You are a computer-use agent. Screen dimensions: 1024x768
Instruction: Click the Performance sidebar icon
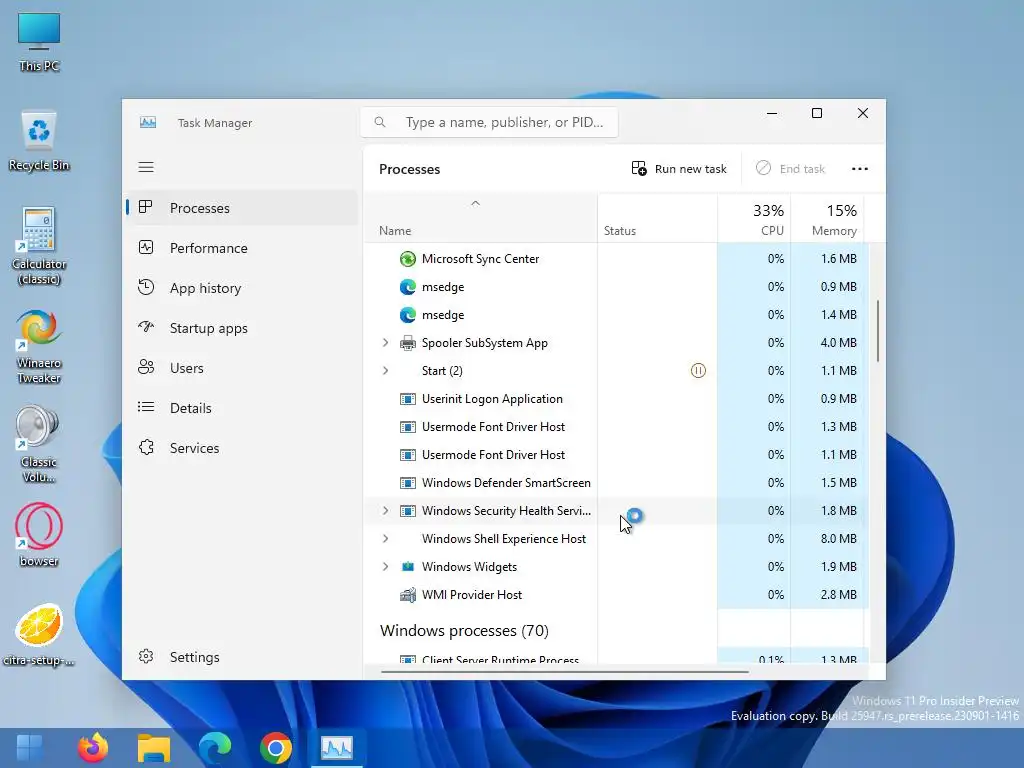146,248
